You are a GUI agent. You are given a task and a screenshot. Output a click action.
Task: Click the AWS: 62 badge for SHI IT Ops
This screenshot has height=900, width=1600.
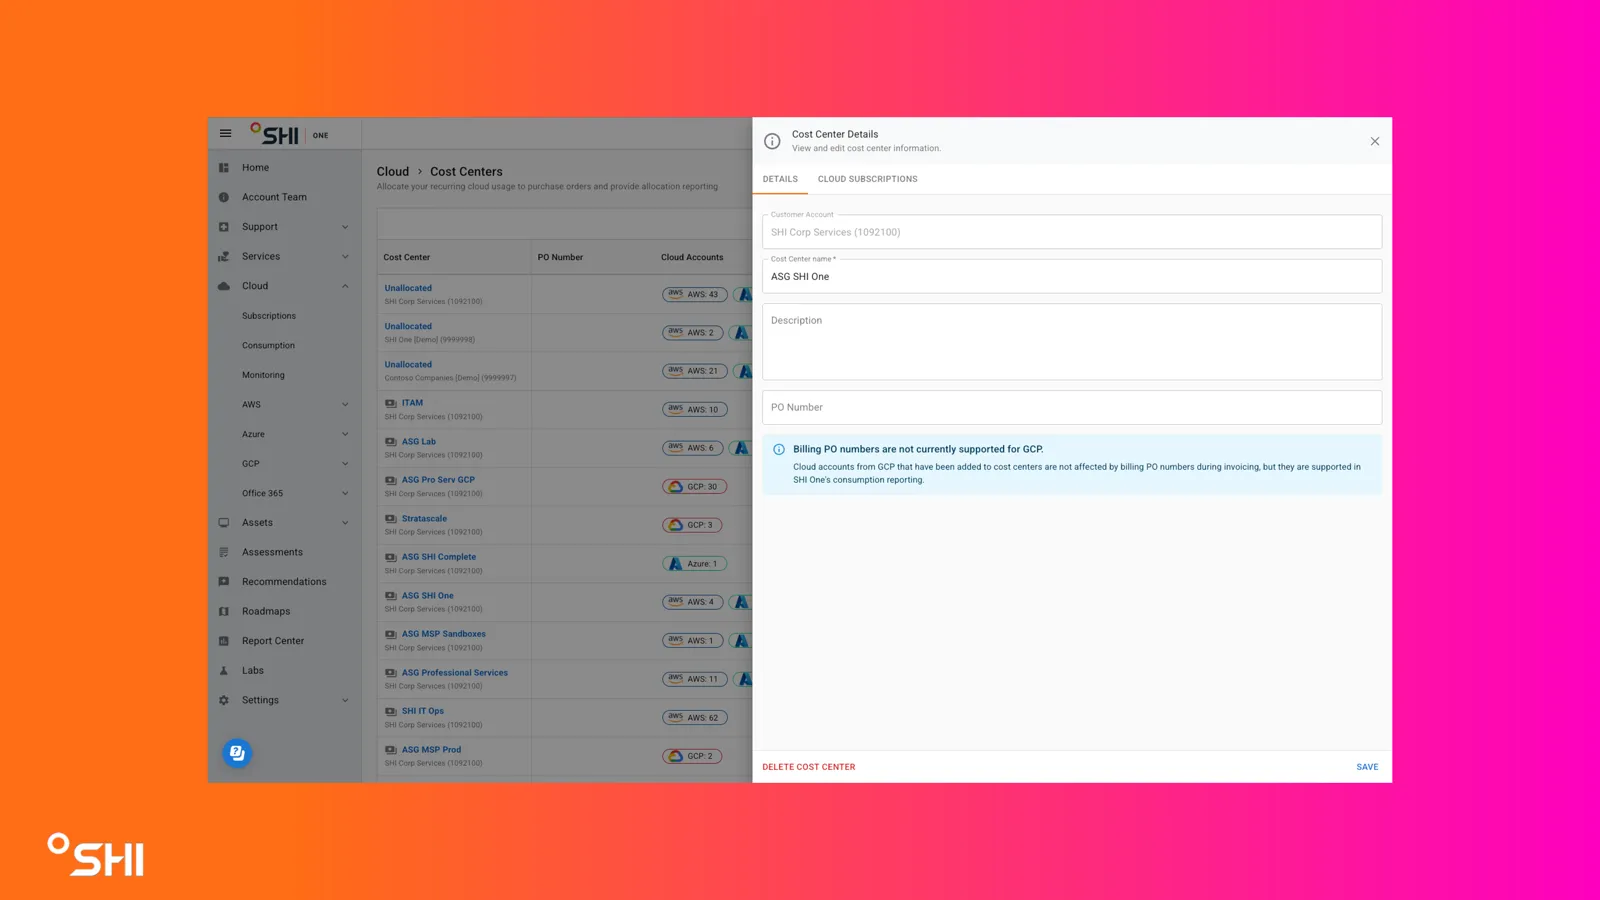pos(694,718)
